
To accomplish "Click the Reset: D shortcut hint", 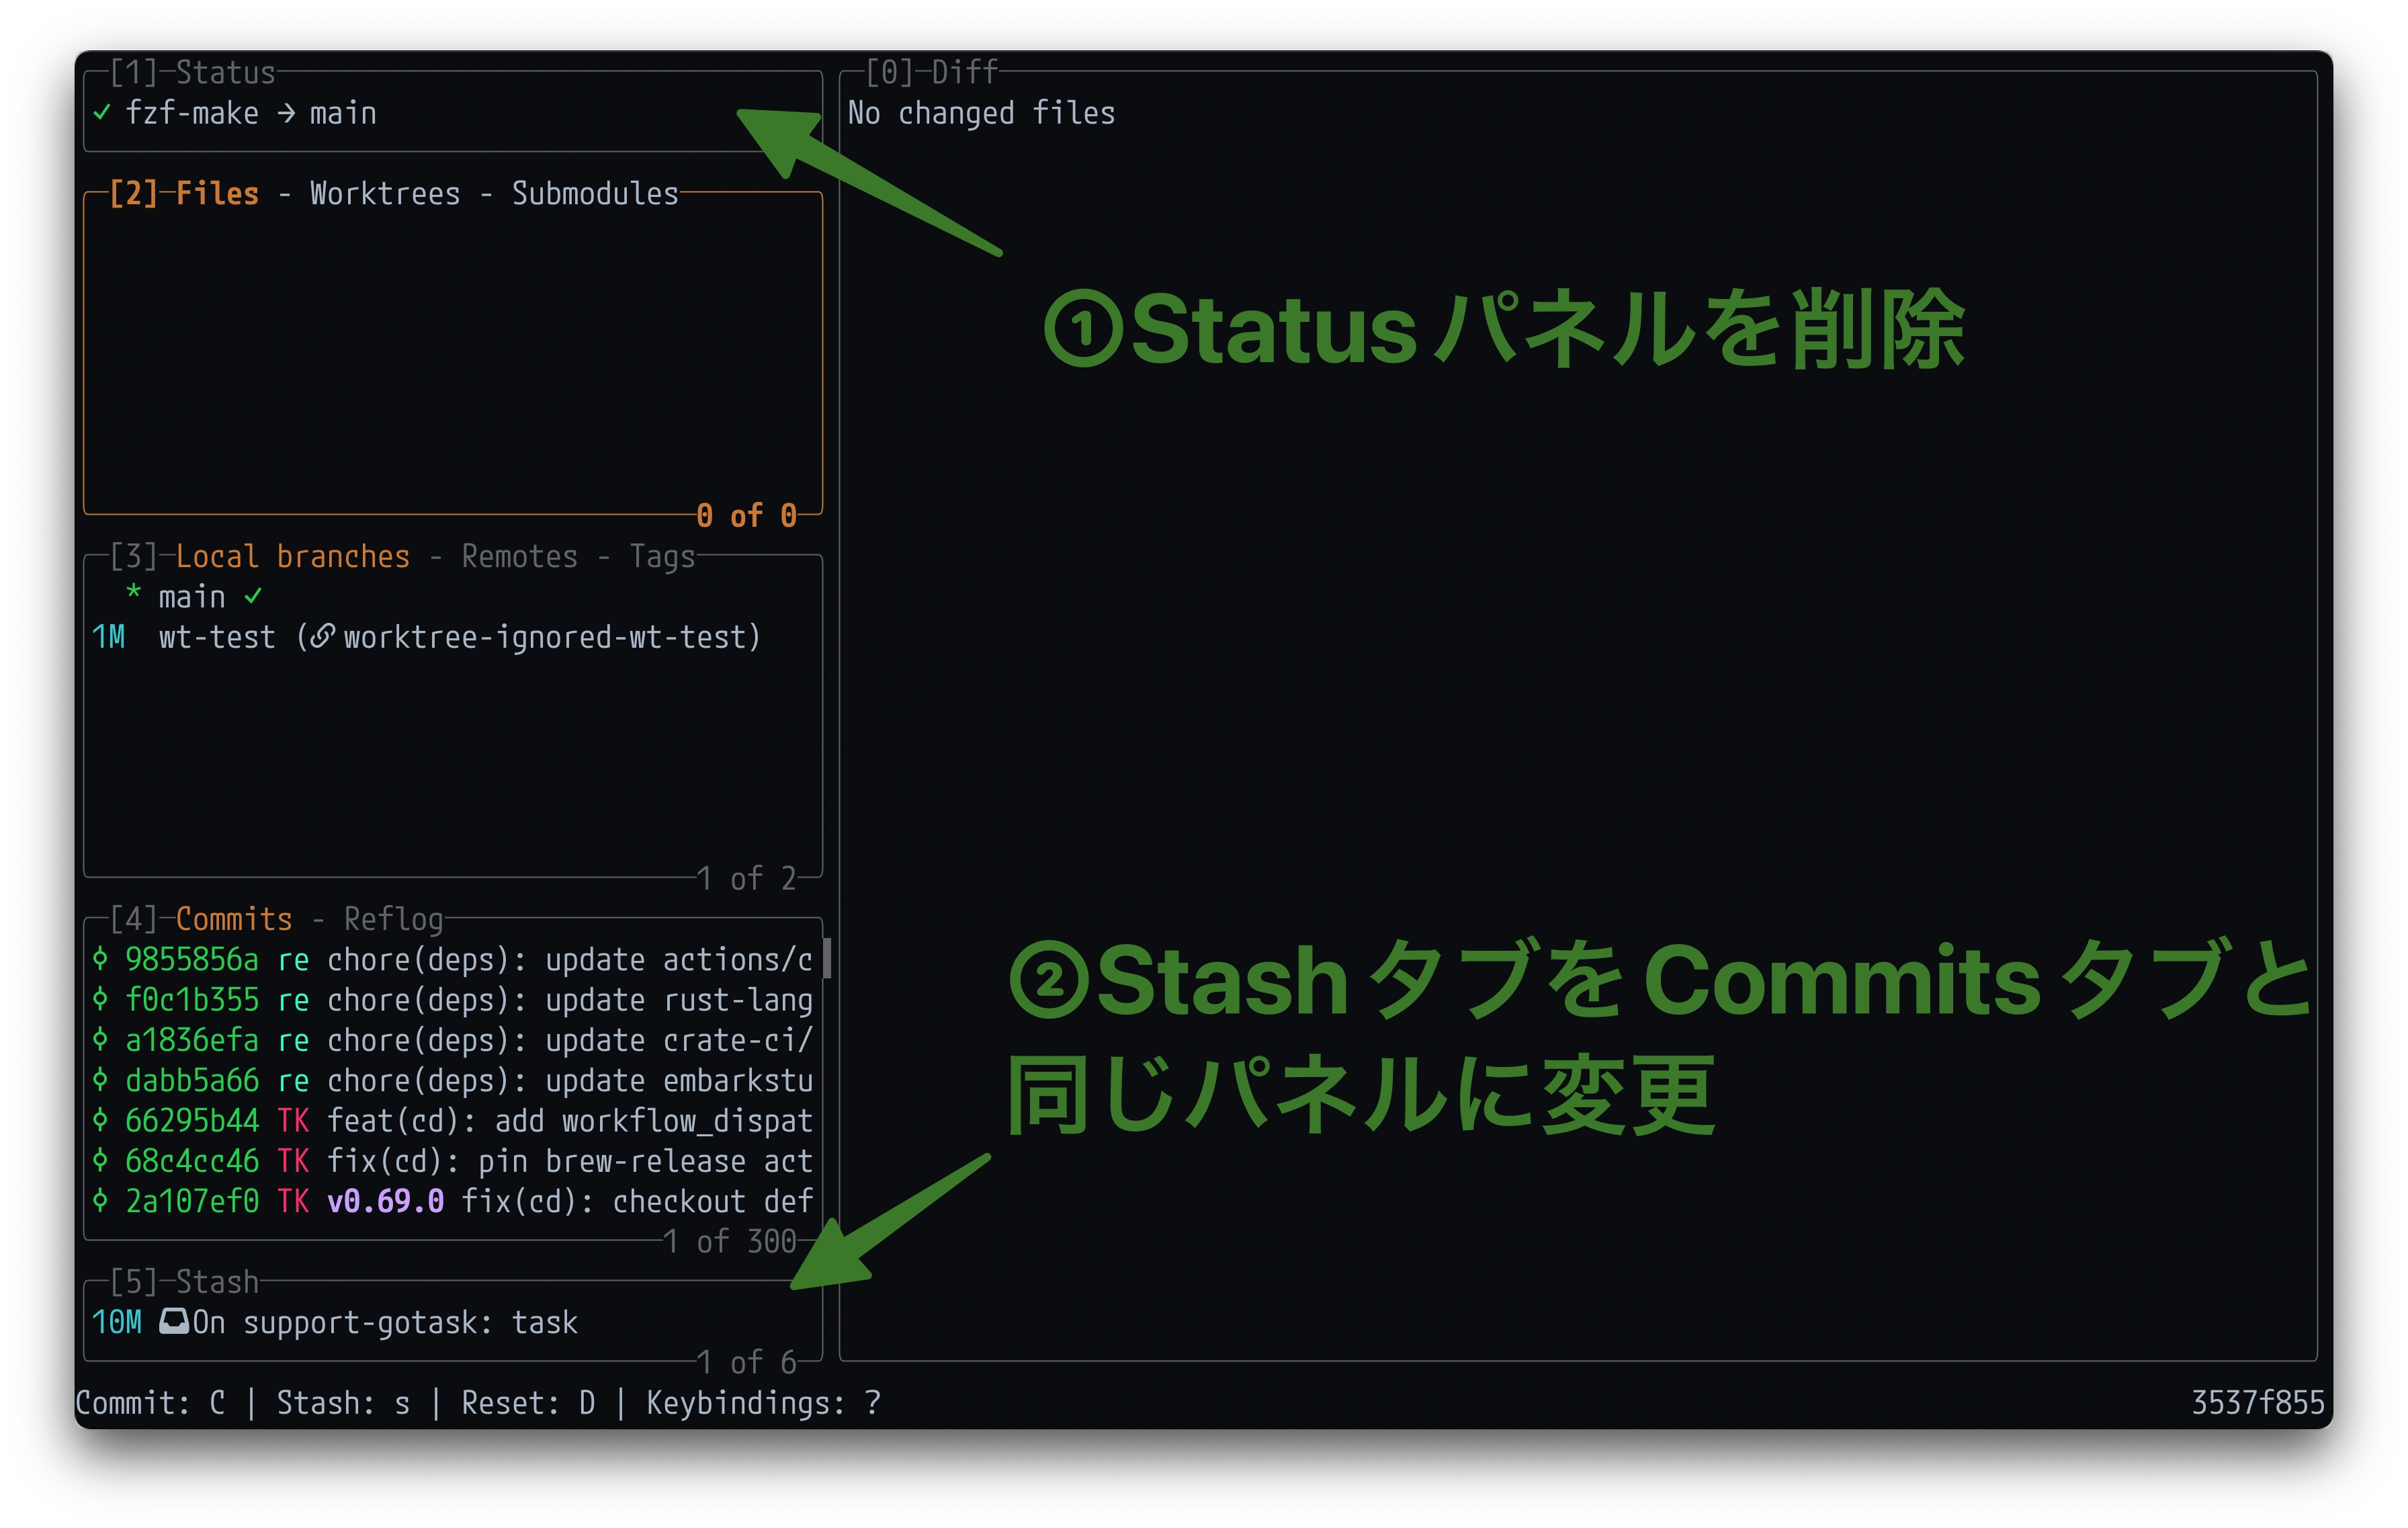I will coord(528,1403).
